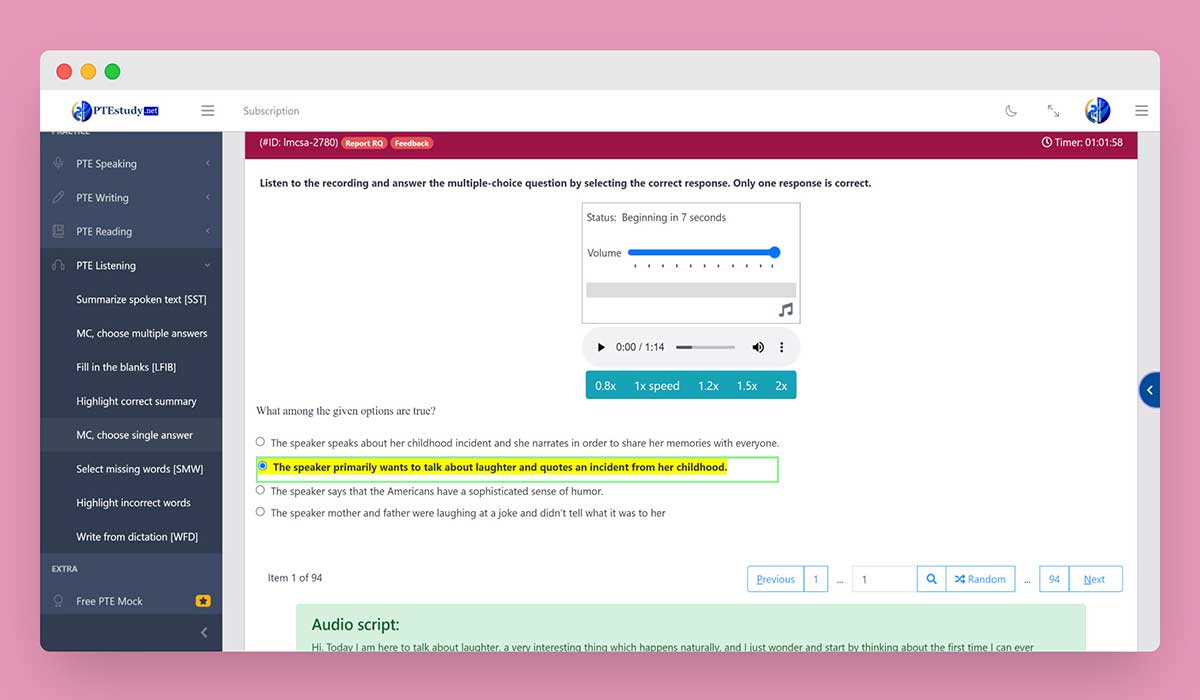Image resolution: width=1200 pixels, height=700 pixels.
Task: Open the star badge on Free PTE Mock
Action: (x=203, y=600)
